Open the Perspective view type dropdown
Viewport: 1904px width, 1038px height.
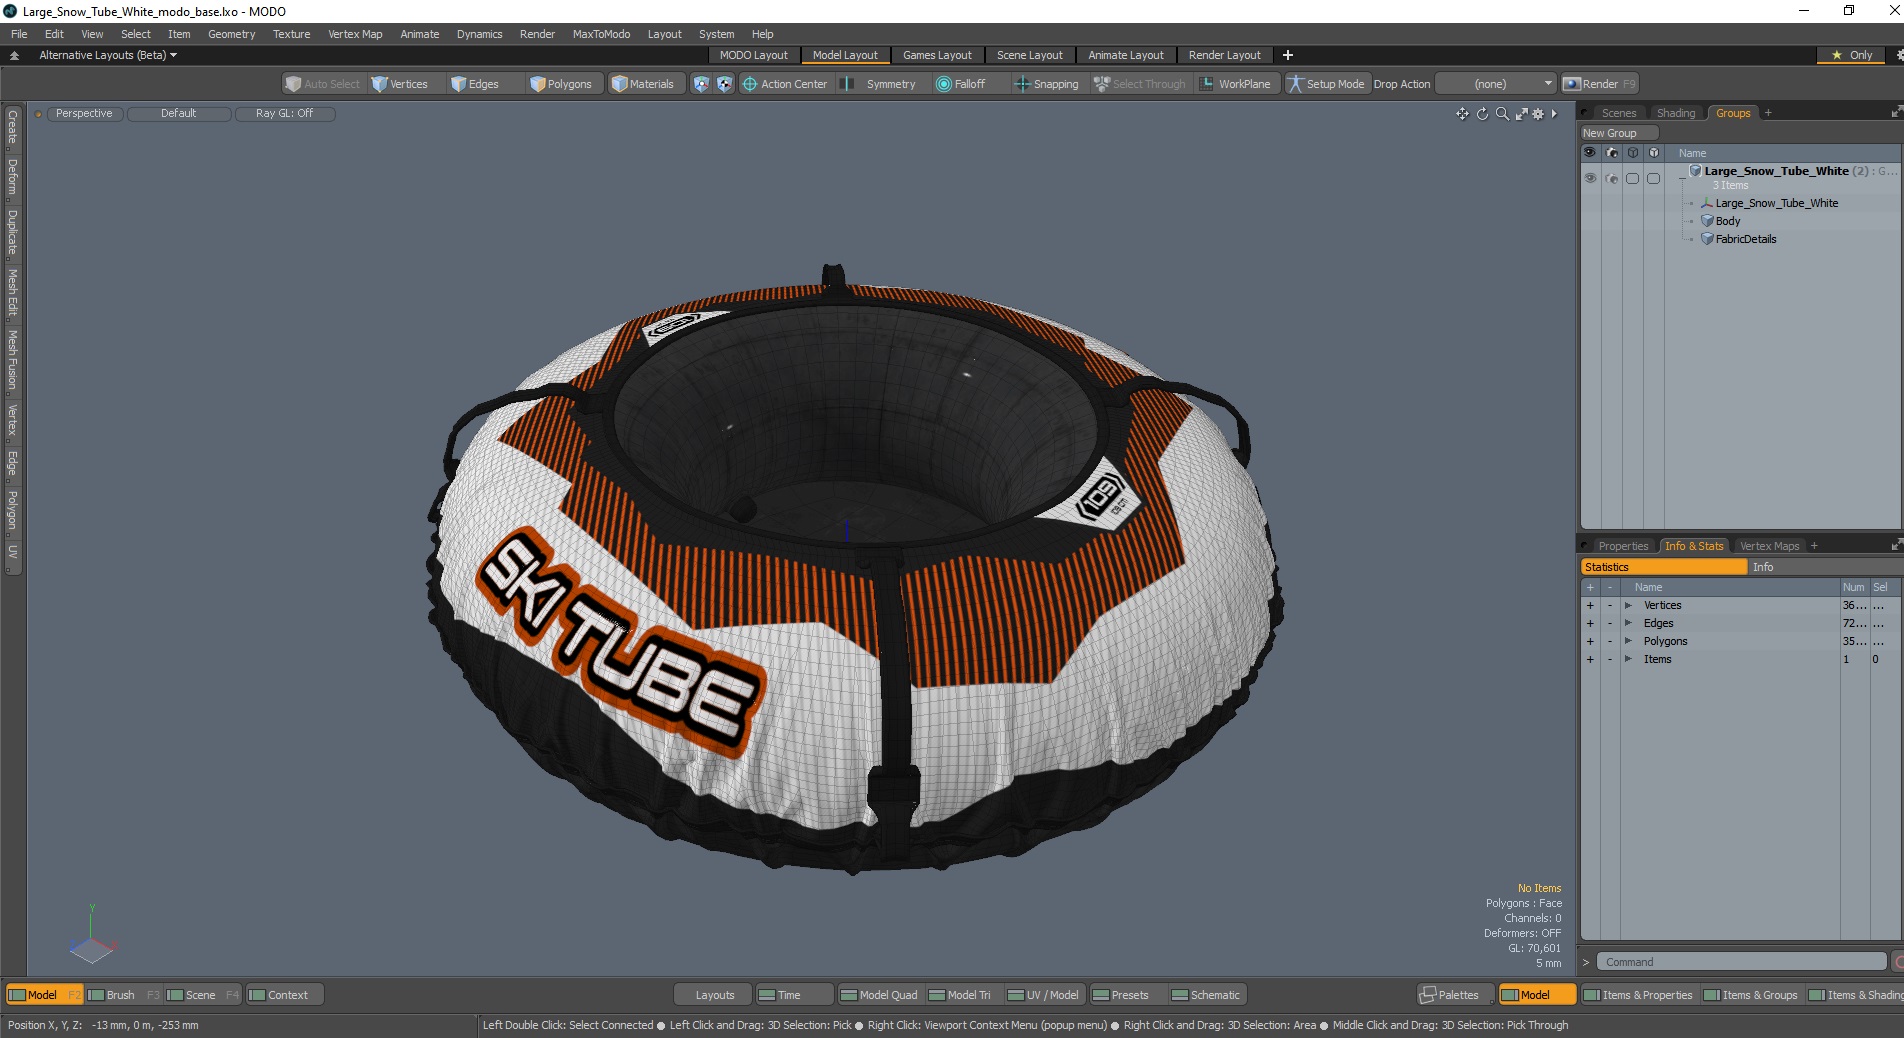pos(84,114)
